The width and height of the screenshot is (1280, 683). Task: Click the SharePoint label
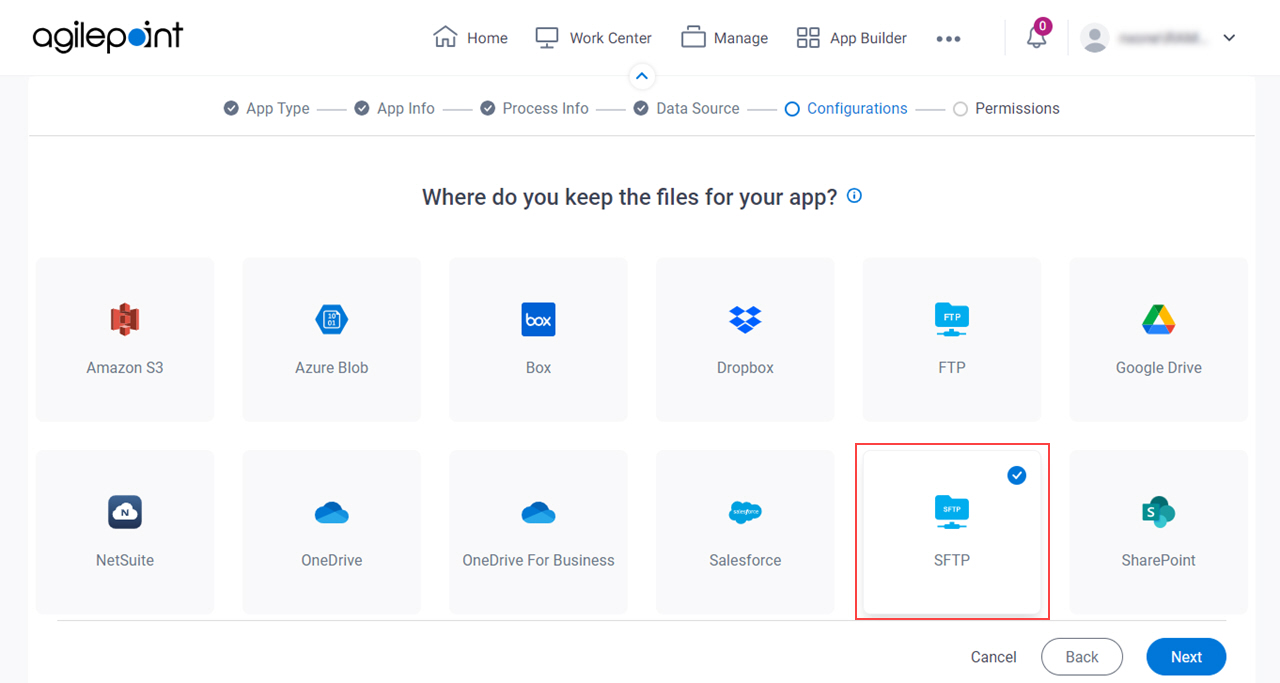(1159, 560)
